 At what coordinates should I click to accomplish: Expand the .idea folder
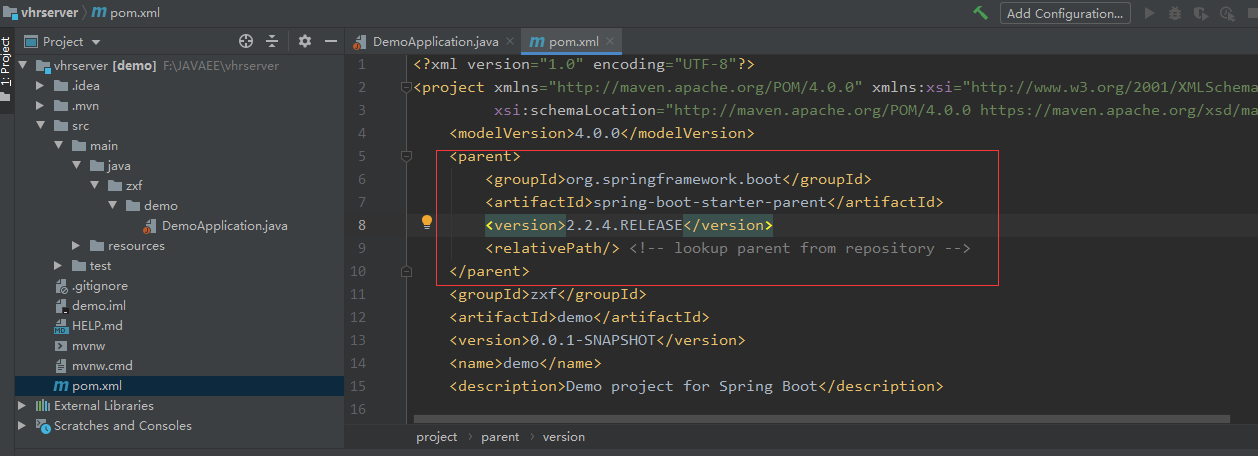pyautogui.click(x=40, y=86)
